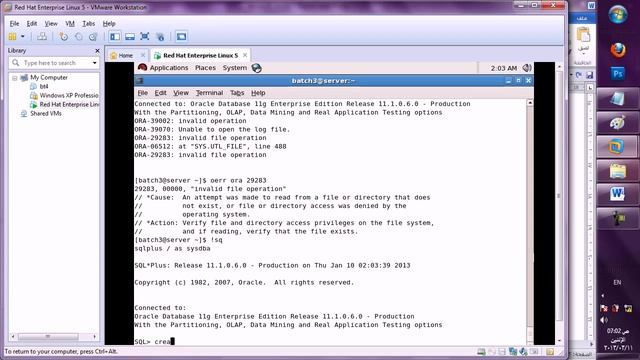Click the library horizontal scrollbar thumb
Screen dimensions: 640x360
48,337
